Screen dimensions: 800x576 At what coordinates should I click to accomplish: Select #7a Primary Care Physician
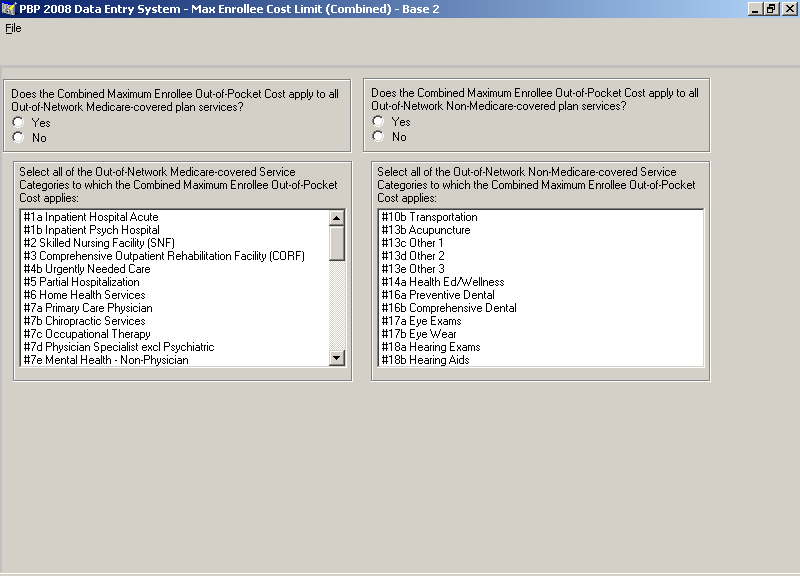[176, 308]
